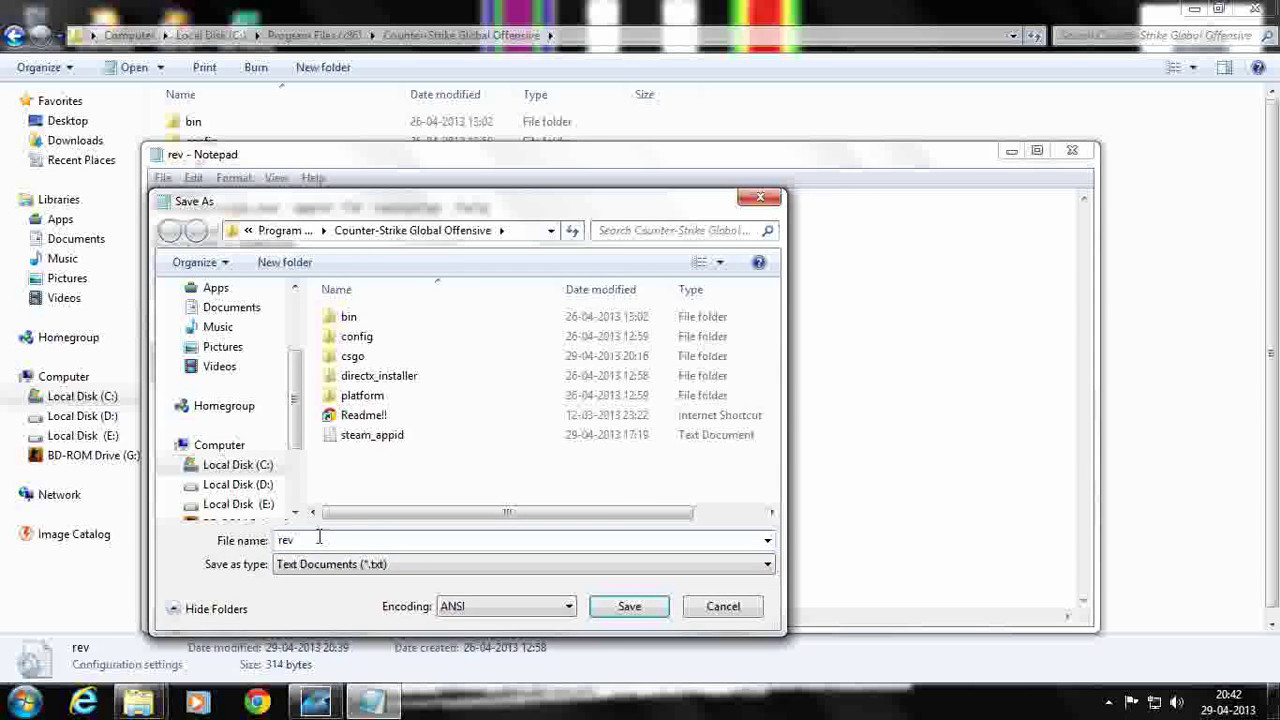Click the volume icon in system tray

(1176, 702)
